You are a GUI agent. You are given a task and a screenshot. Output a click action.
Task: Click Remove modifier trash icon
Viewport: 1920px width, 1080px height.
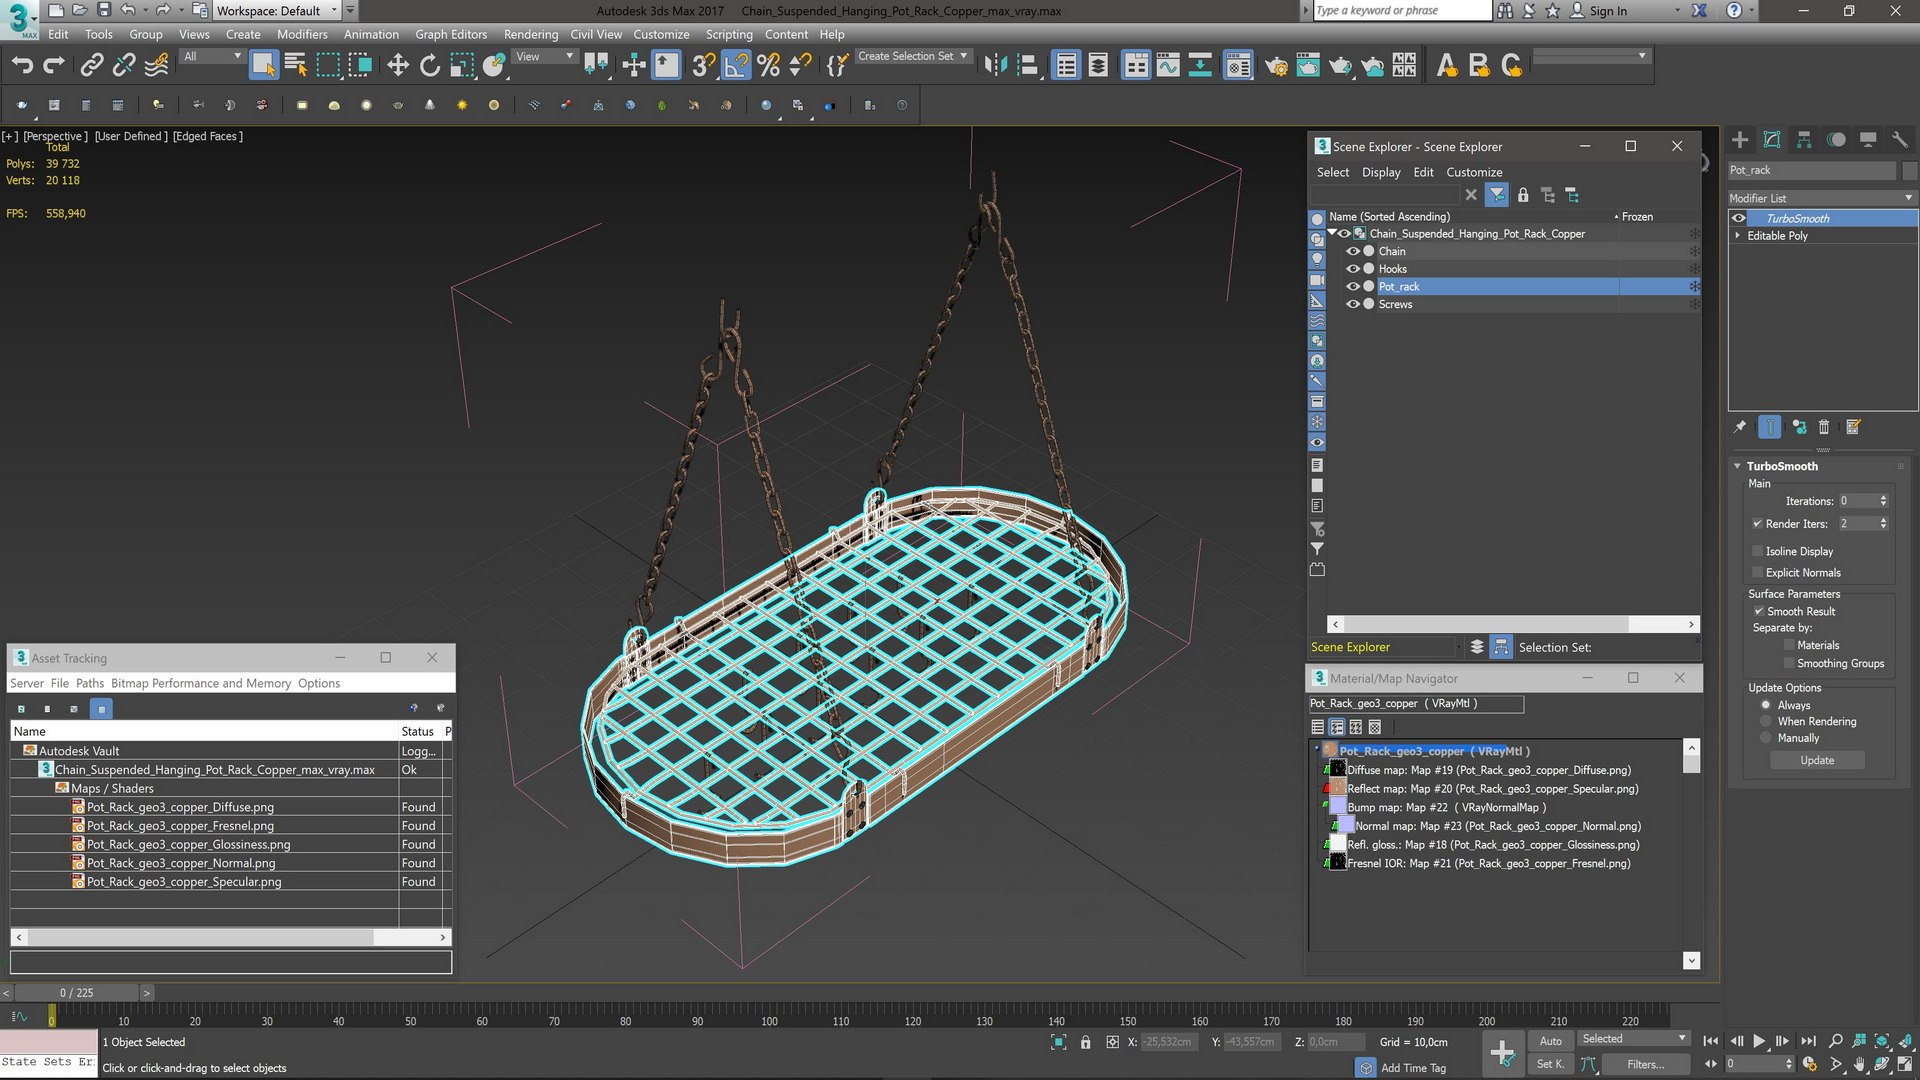(1824, 427)
